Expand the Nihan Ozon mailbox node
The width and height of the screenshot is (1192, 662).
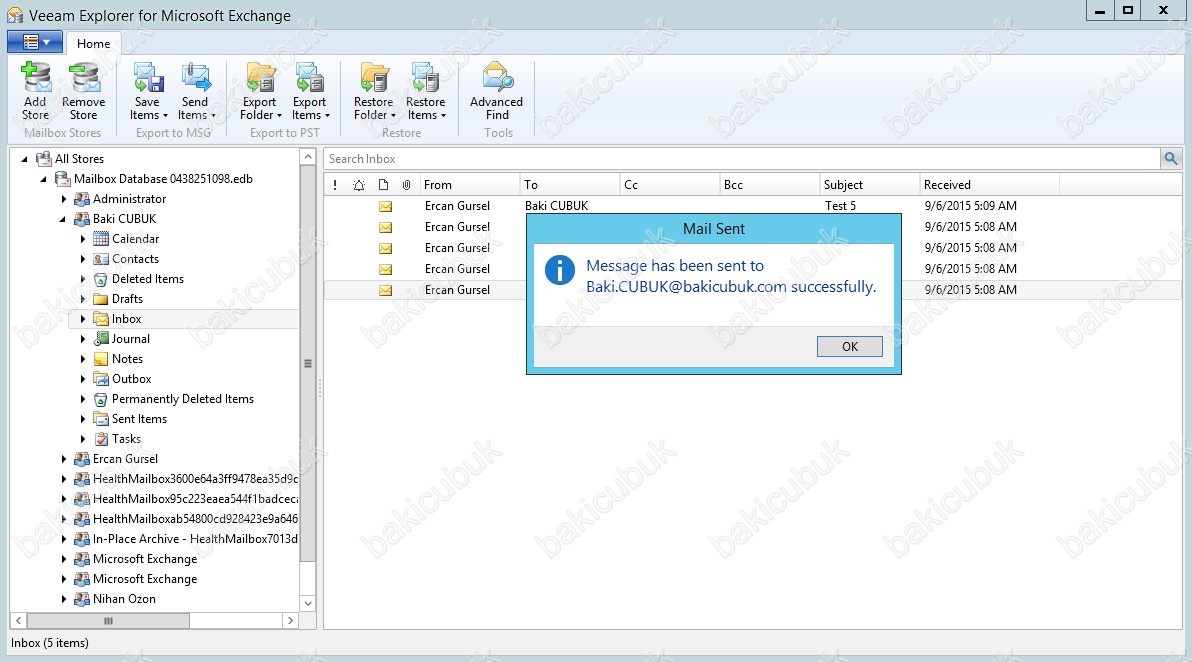[x=64, y=599]
